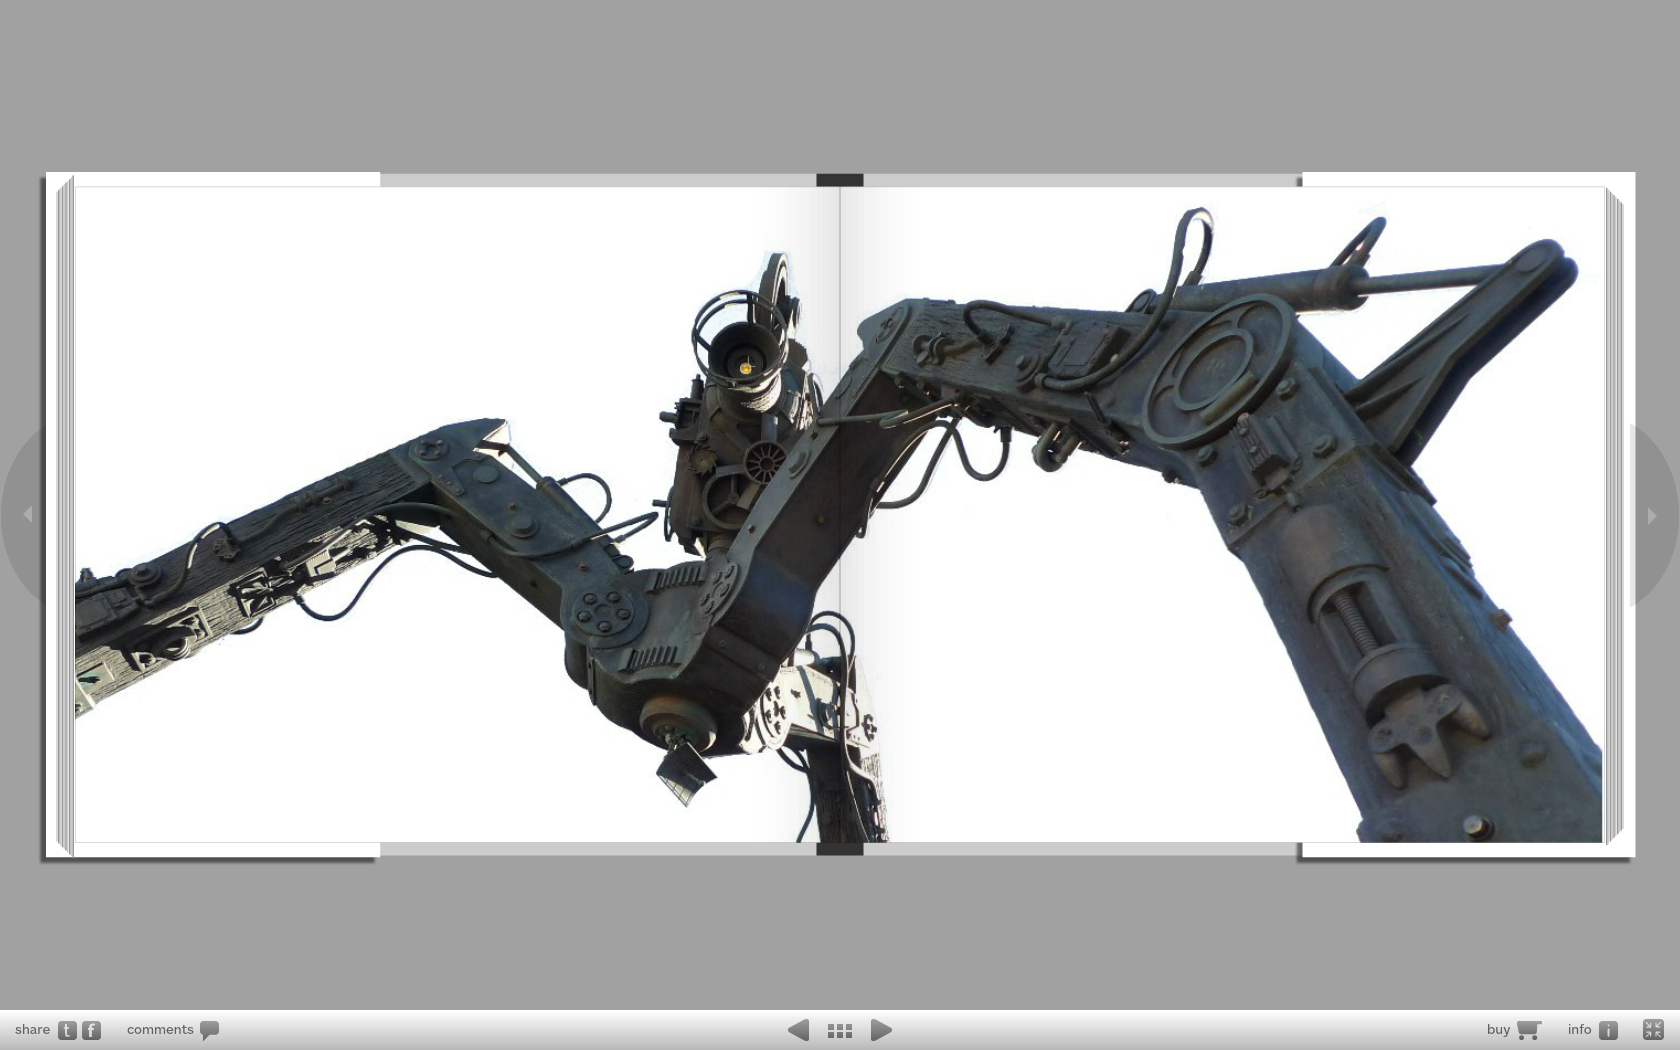Open the page thumbnails grid view
Screen dimensions: 1680x1050
(840, 1030)
